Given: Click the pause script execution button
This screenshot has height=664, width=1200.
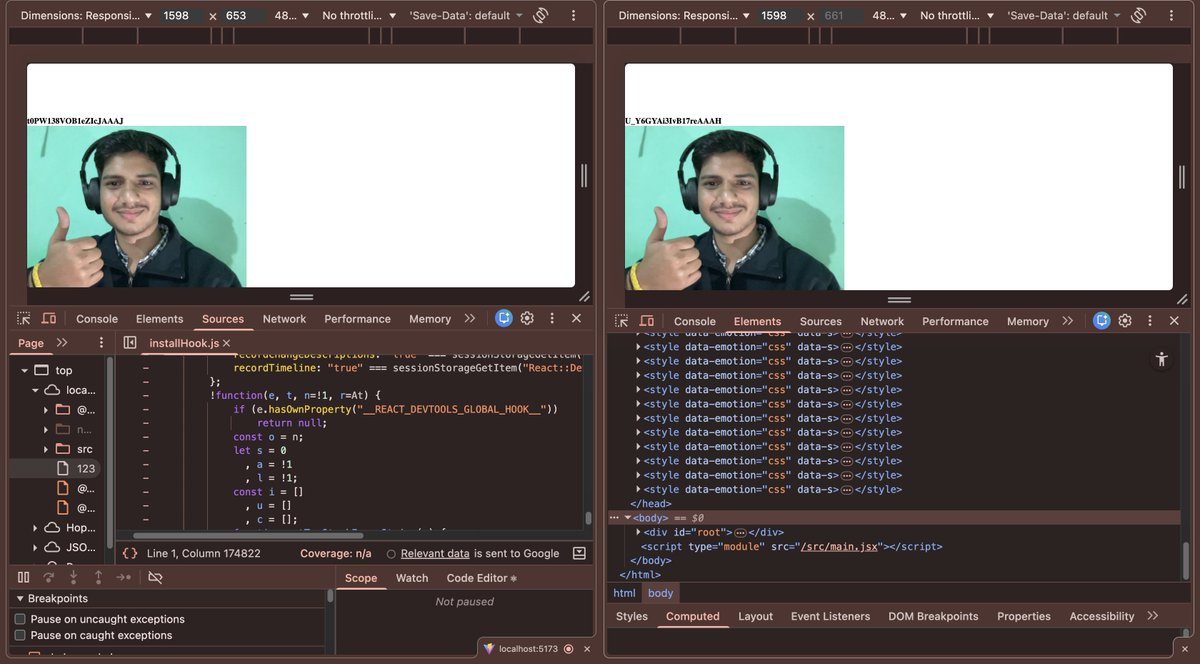Looking at the screenshot, I should (x=23, y=578).
